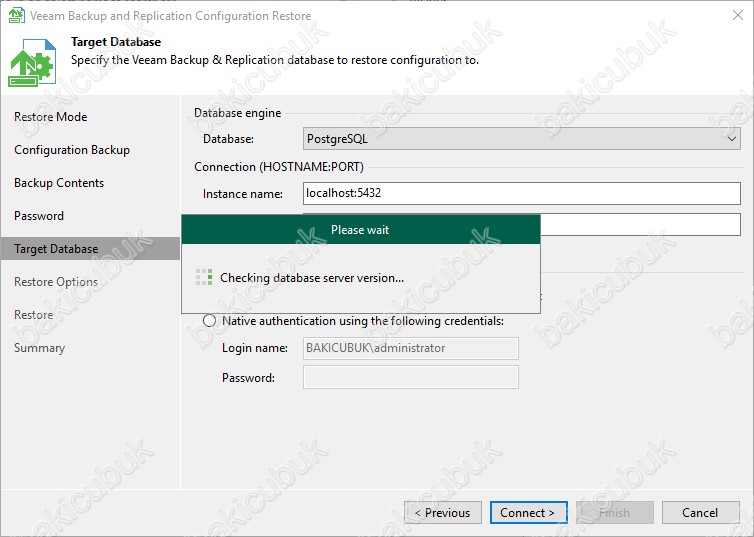The image size is (754, 537).
Task: Cancel the configuration restore wizard
Action: tap(701, 513)
